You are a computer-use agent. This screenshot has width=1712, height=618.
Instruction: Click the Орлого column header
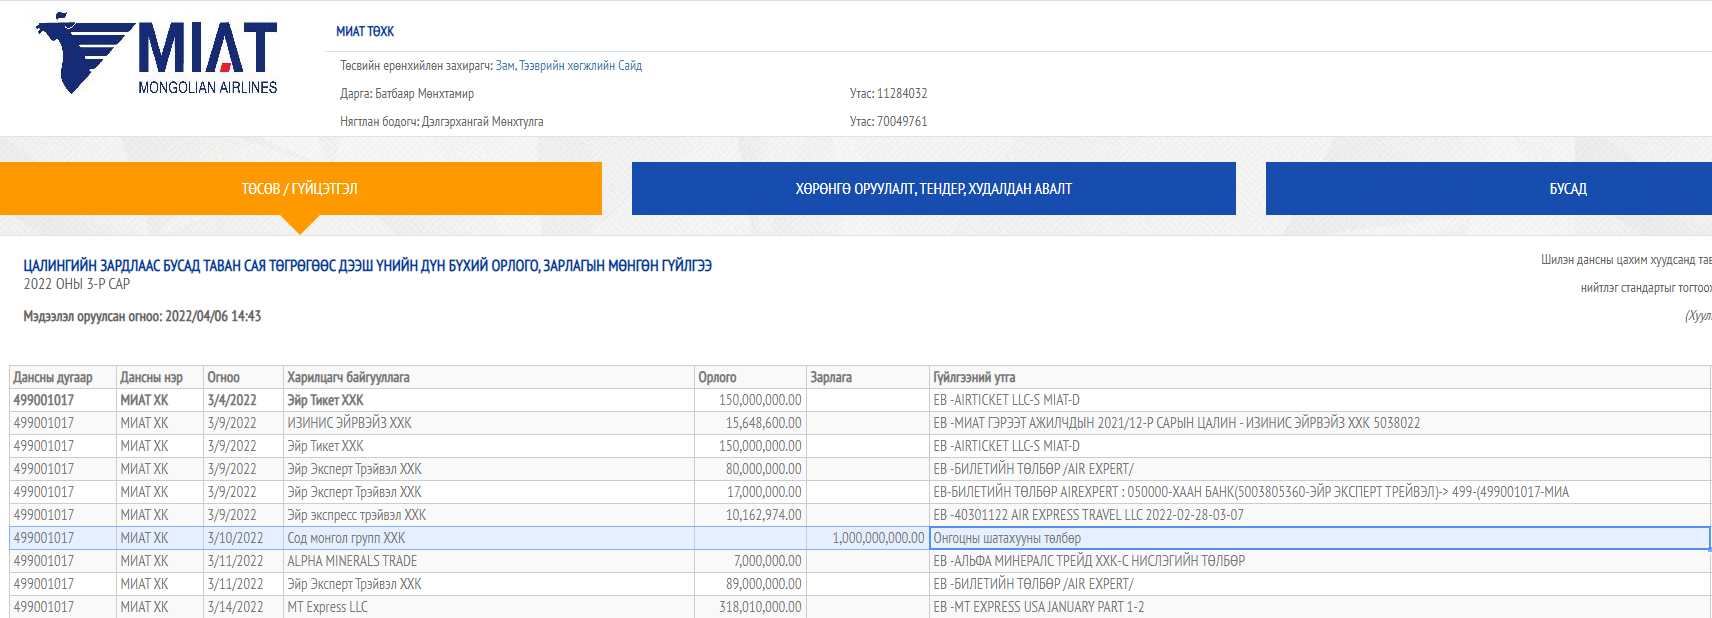click(717, 378)
